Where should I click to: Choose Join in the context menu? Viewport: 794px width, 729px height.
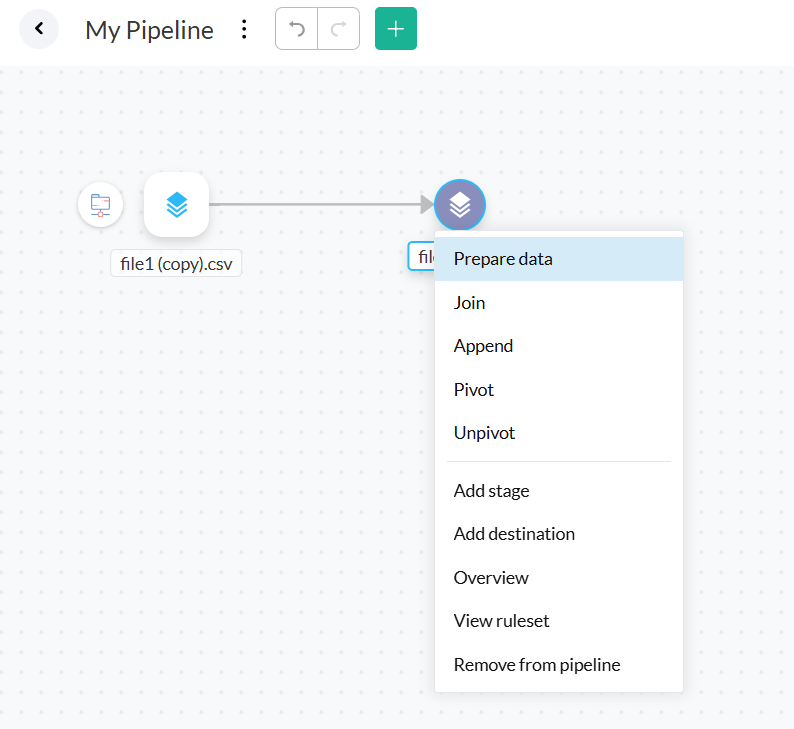470,302
